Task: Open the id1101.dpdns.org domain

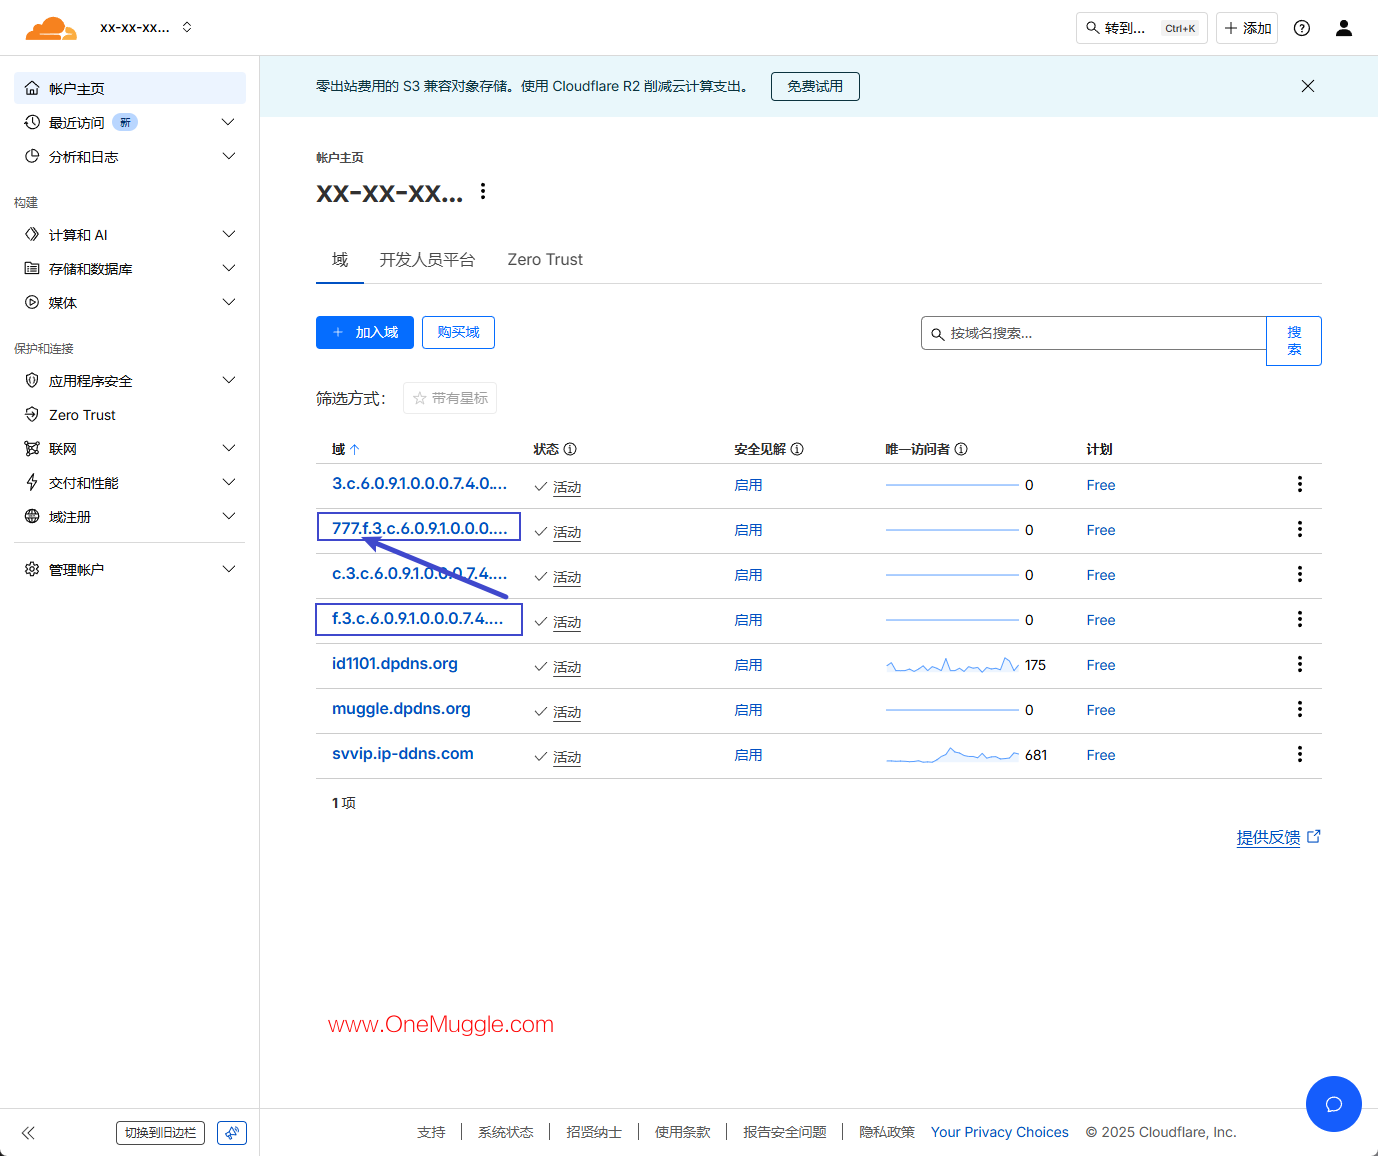Action: coord(395,664)
